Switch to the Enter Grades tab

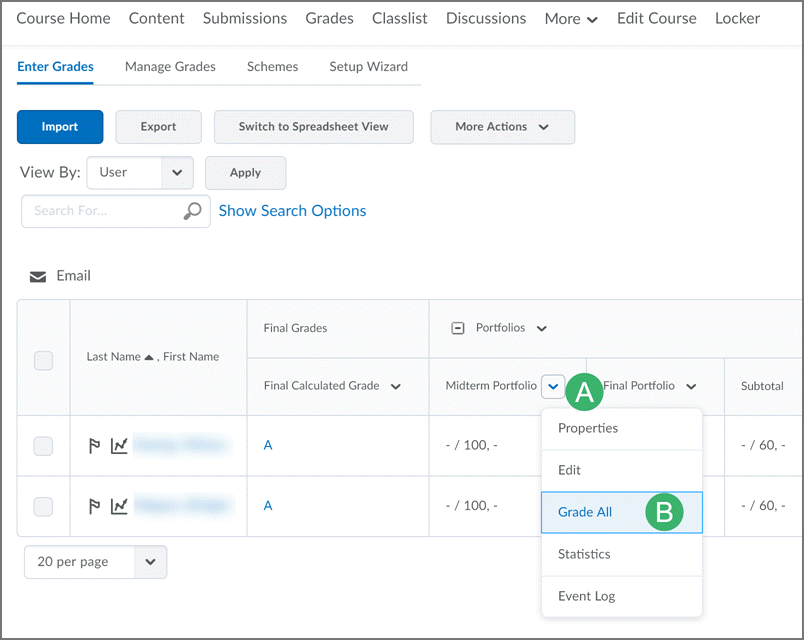(x=55, y=67)
